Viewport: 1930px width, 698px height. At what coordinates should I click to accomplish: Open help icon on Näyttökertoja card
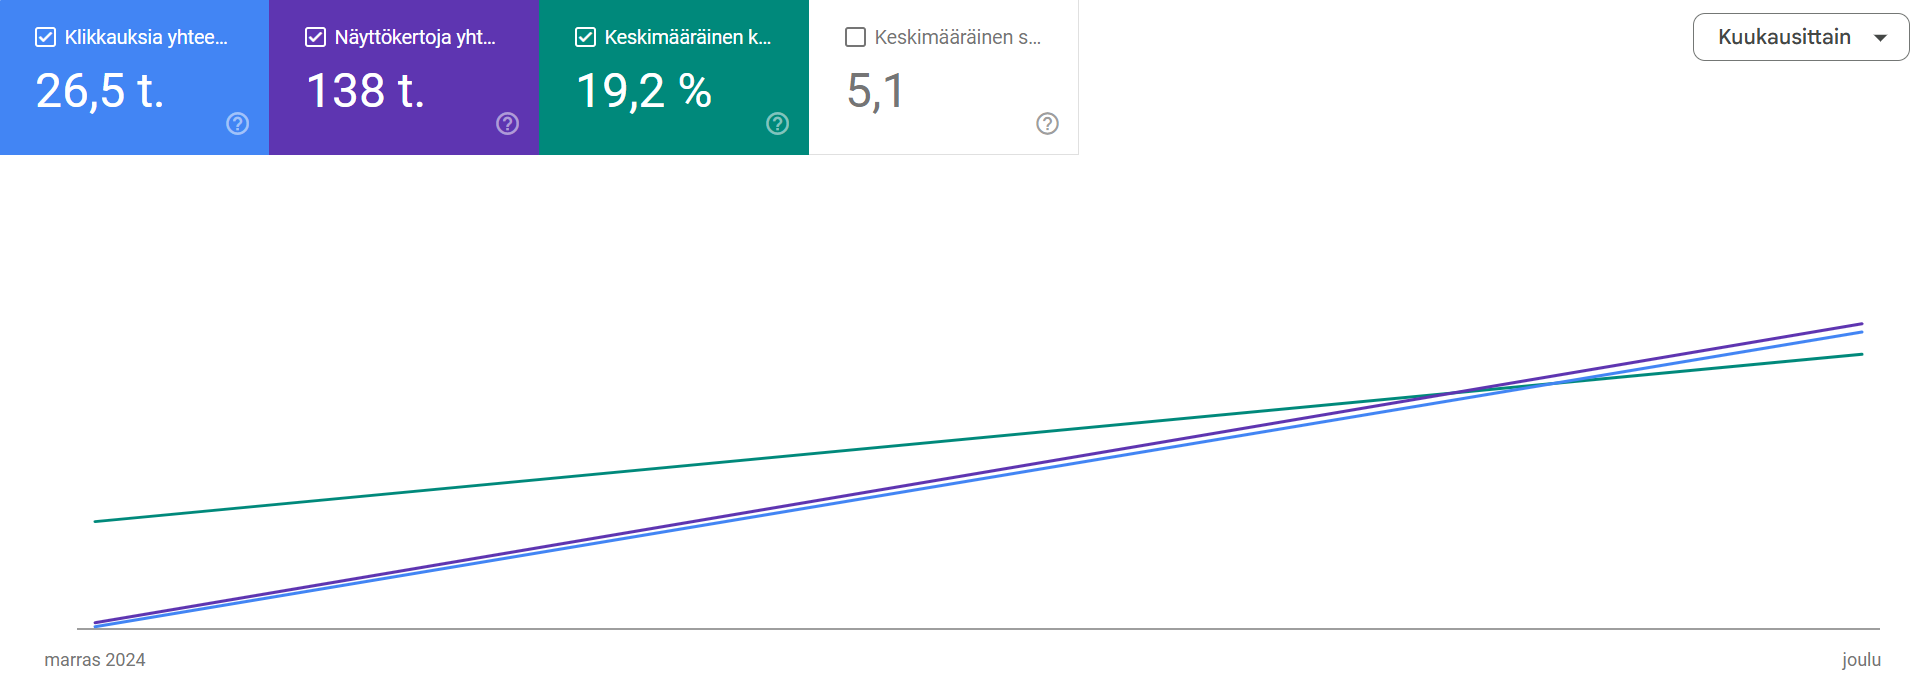tap(507, 123)
